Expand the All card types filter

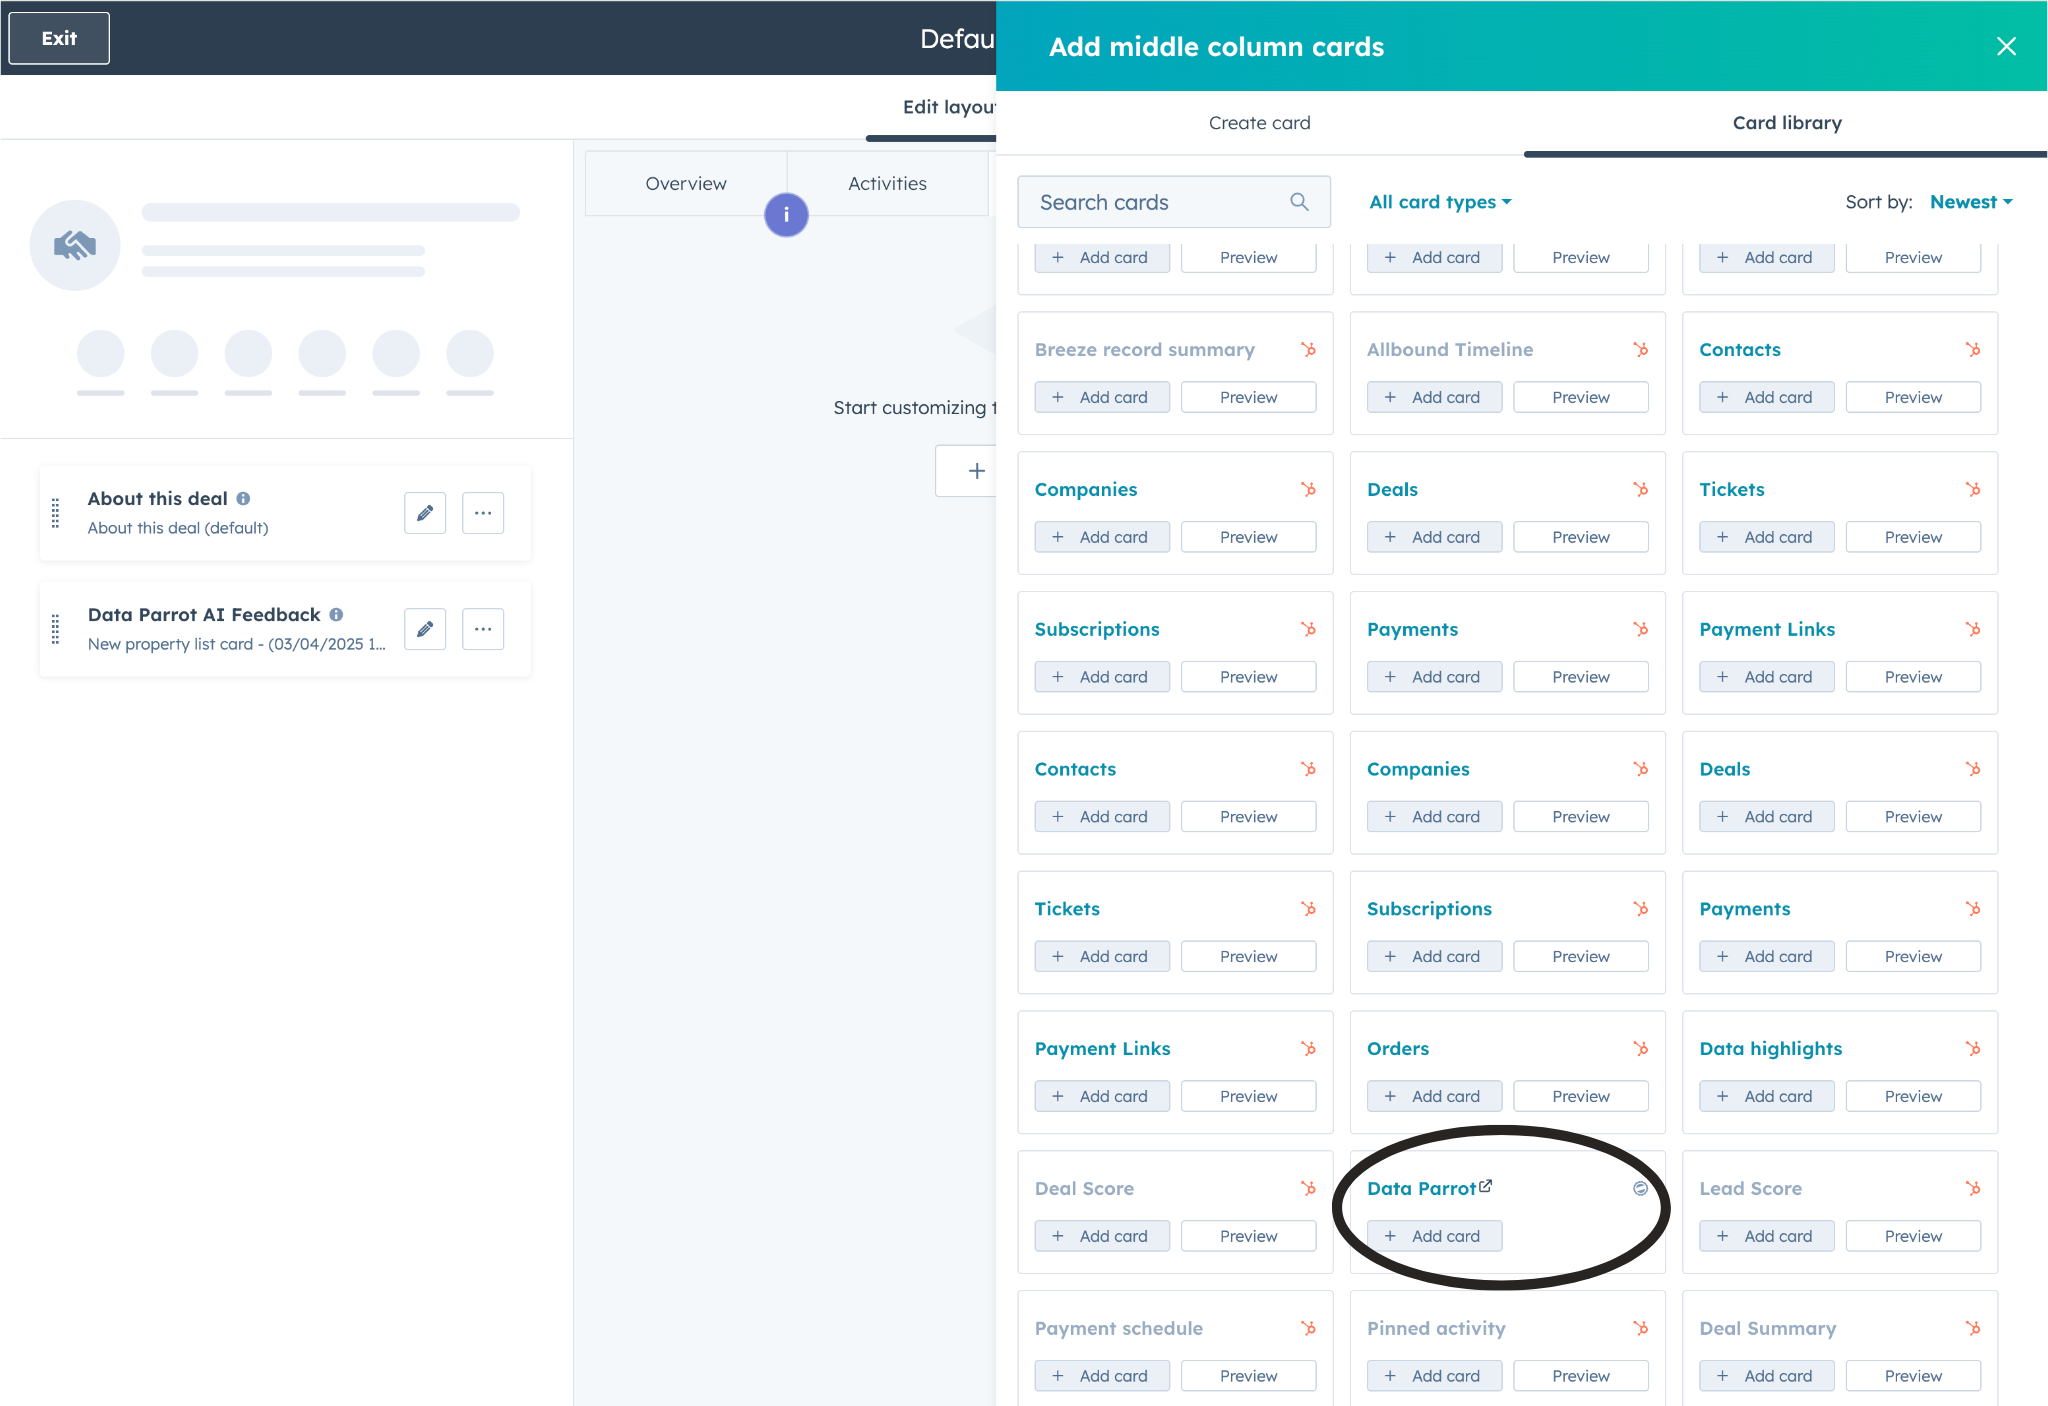(1439, 202)
